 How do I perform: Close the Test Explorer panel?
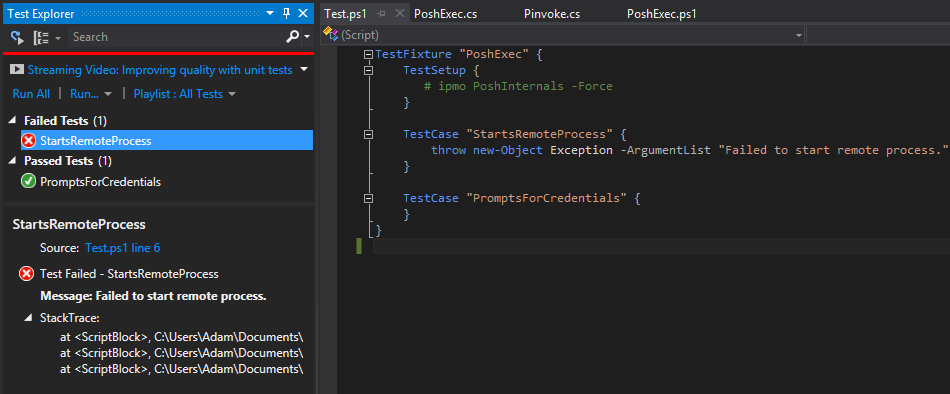[302, 13]
